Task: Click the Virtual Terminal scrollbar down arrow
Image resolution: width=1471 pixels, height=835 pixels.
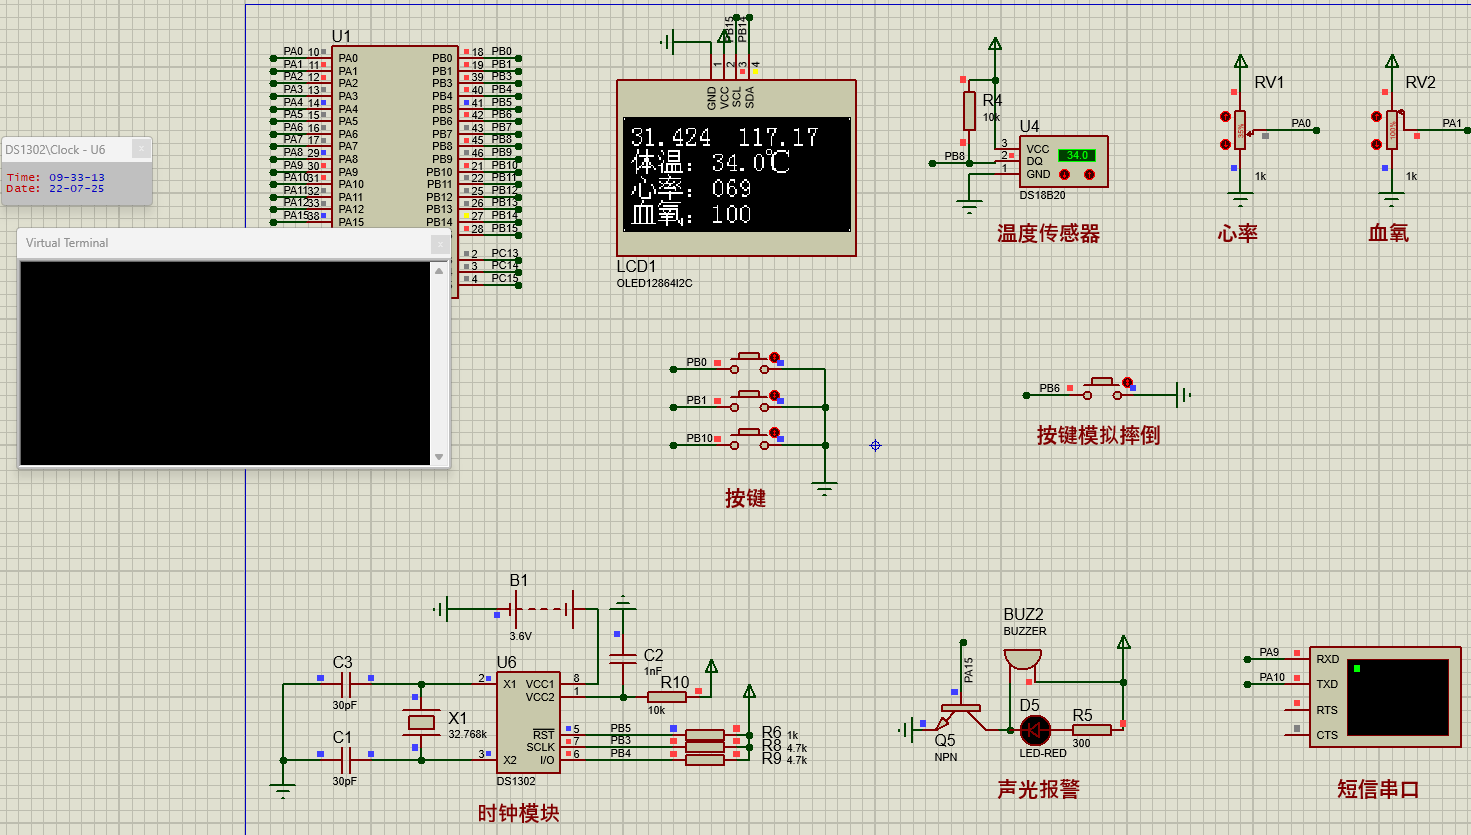Action: [x=440, y=456]
